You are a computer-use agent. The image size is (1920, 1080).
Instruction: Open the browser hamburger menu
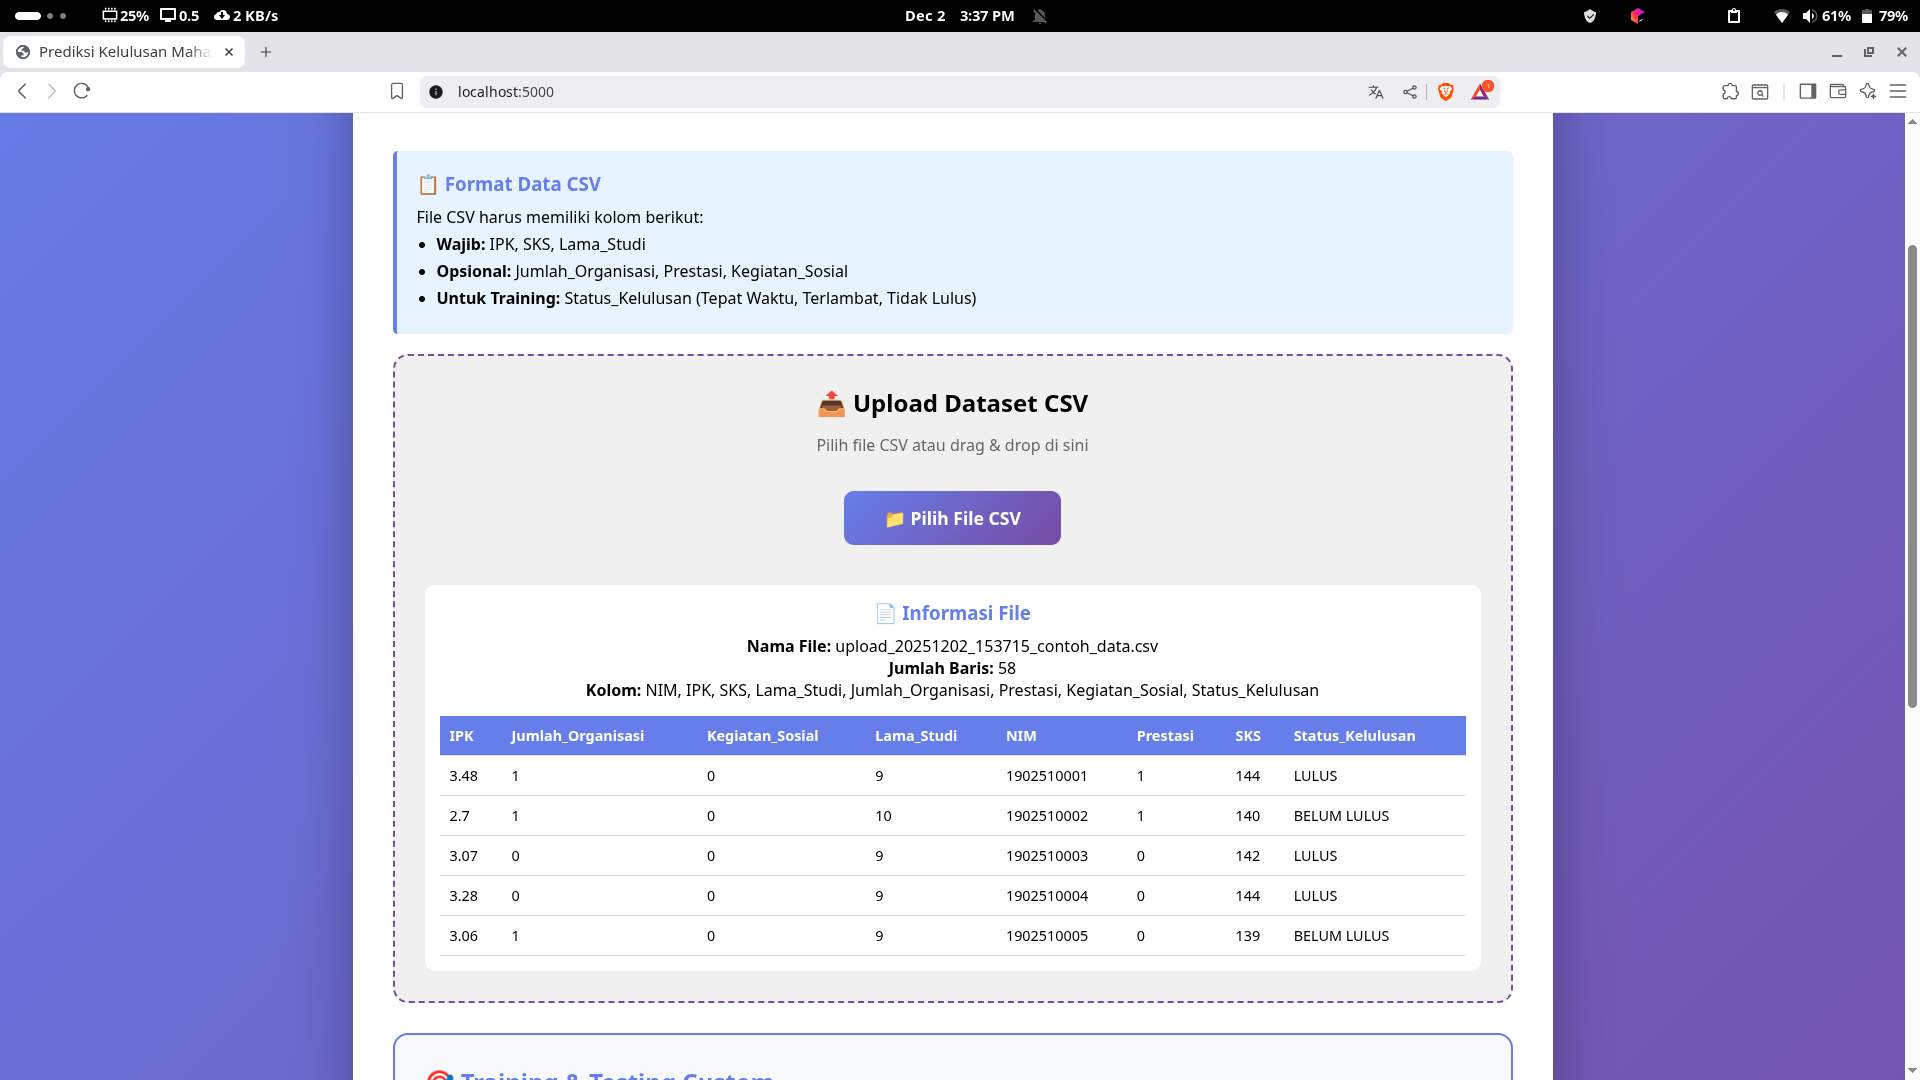tap(1898, 92)
